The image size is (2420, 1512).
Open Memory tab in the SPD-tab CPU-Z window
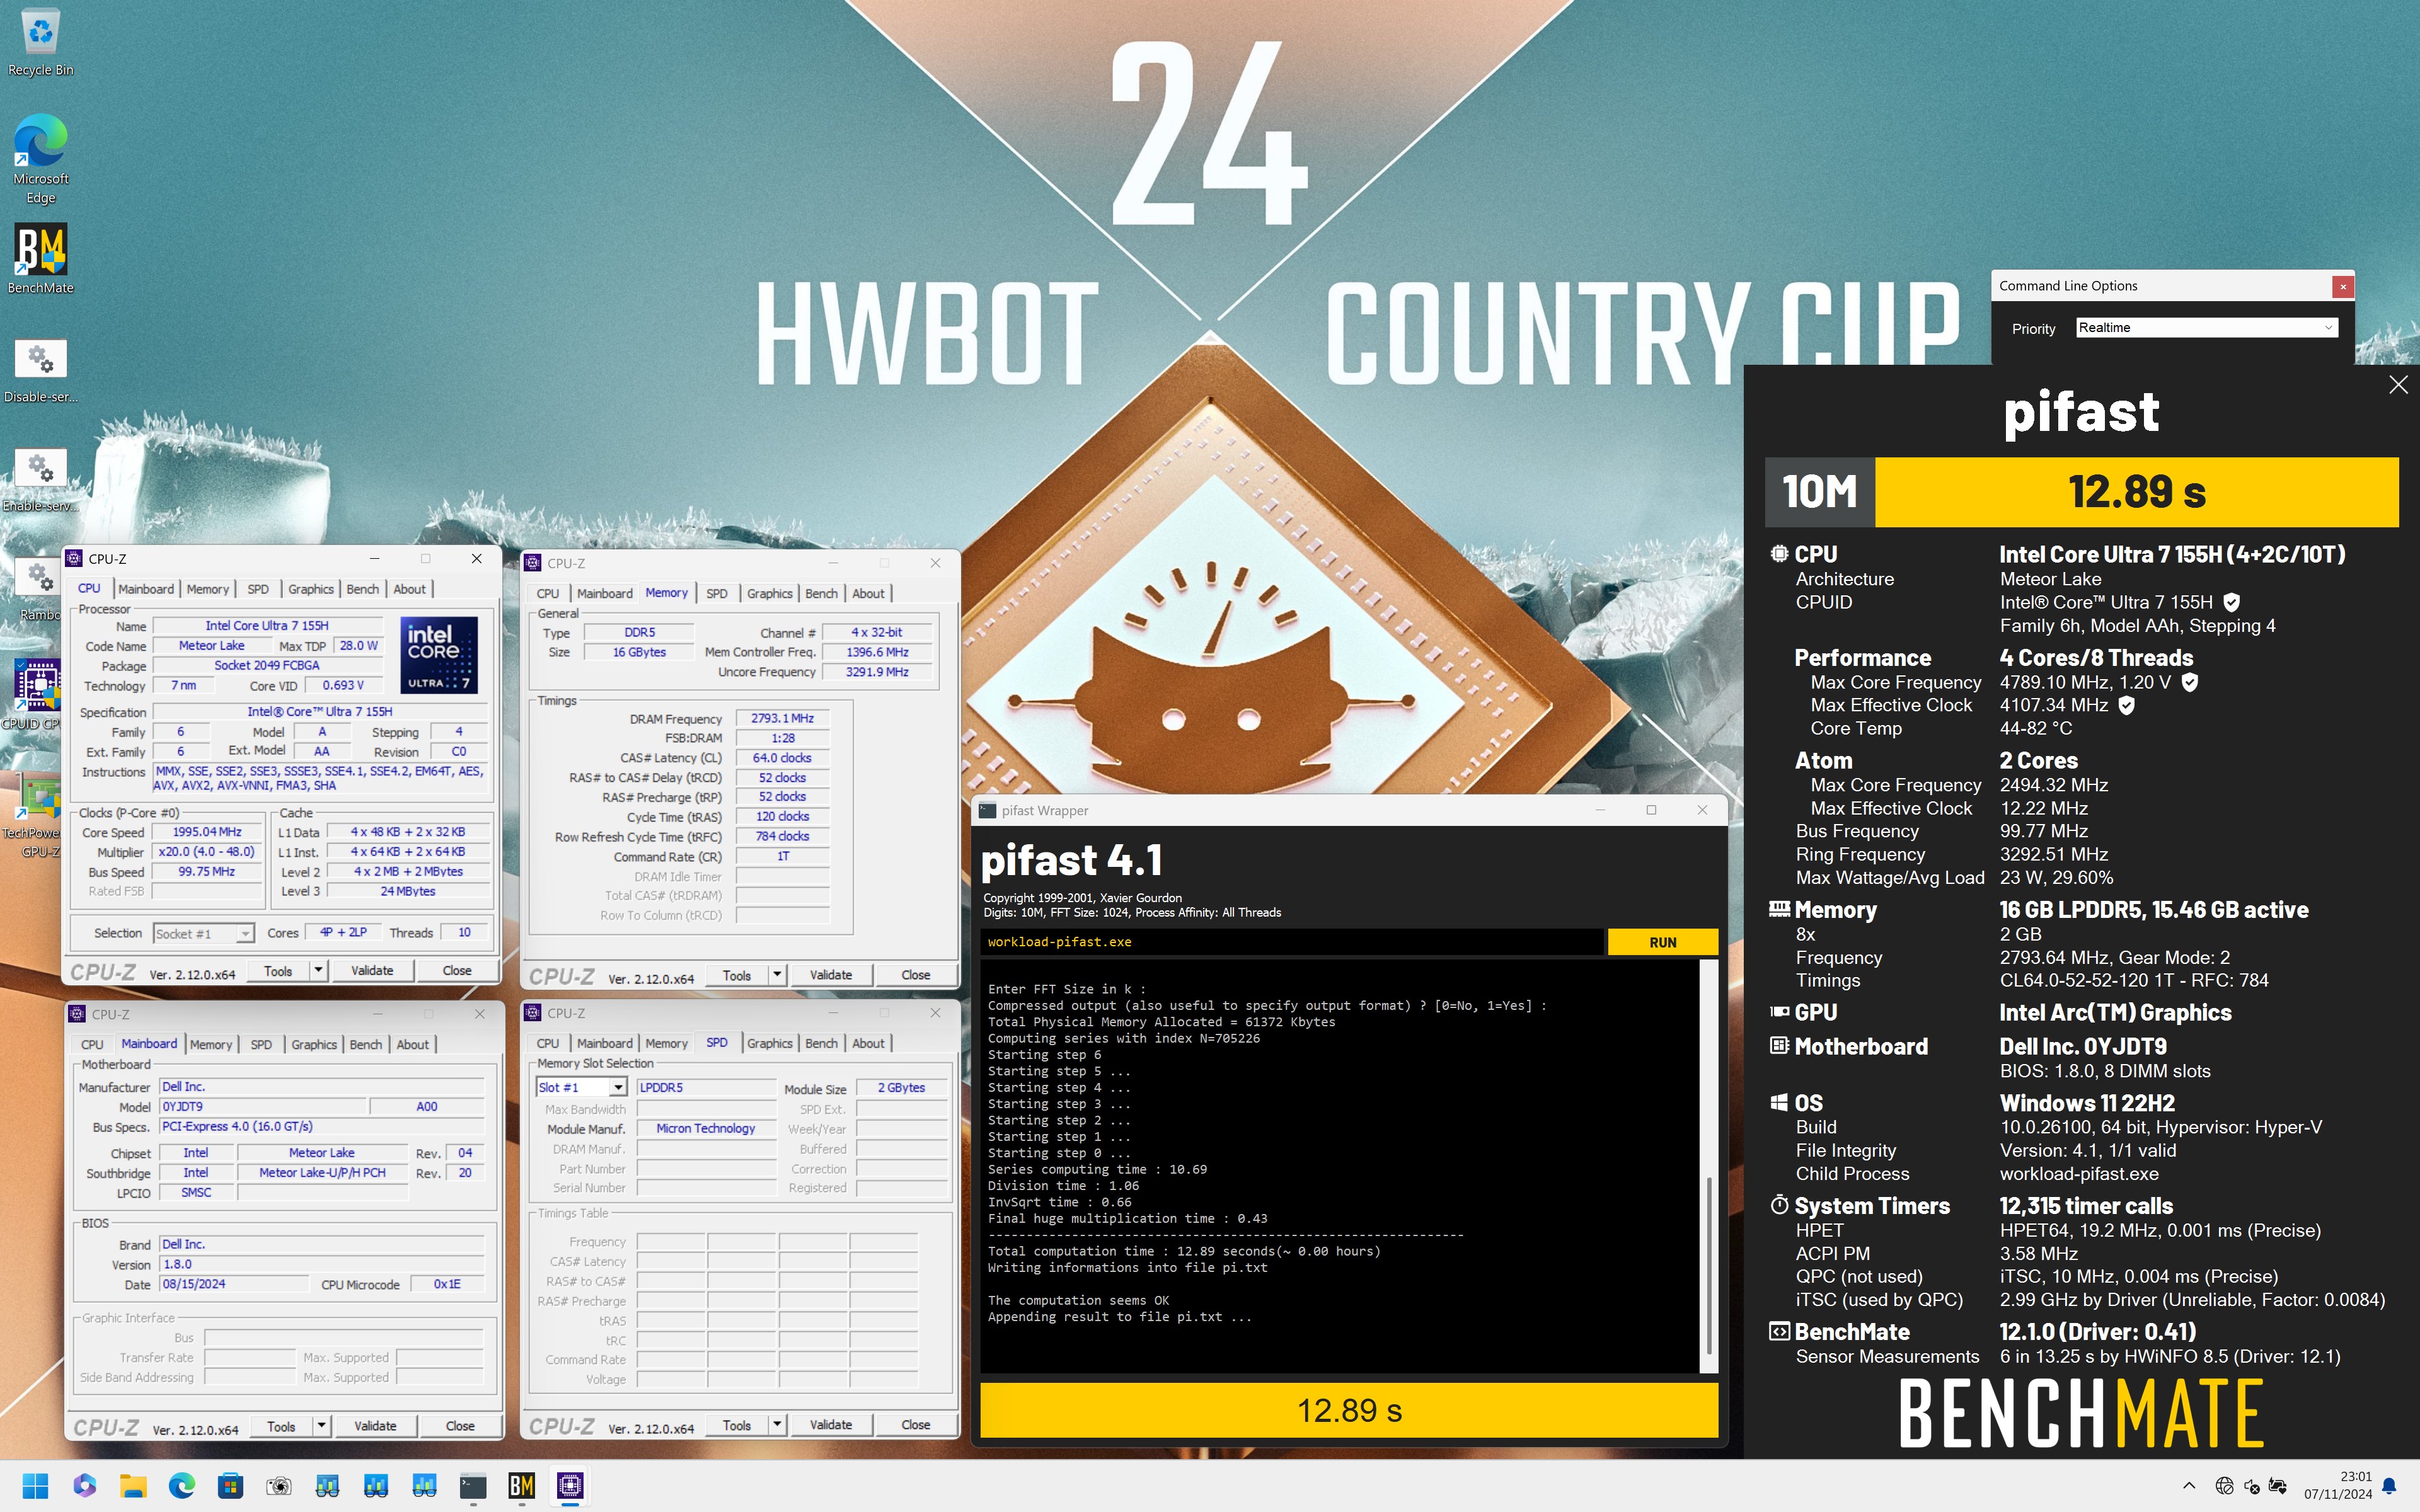(x=666, y=1043)
